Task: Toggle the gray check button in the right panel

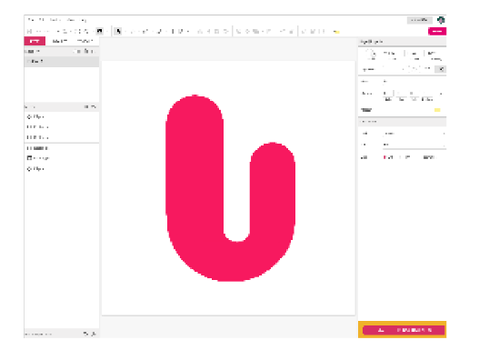Action: click(441, 69)
